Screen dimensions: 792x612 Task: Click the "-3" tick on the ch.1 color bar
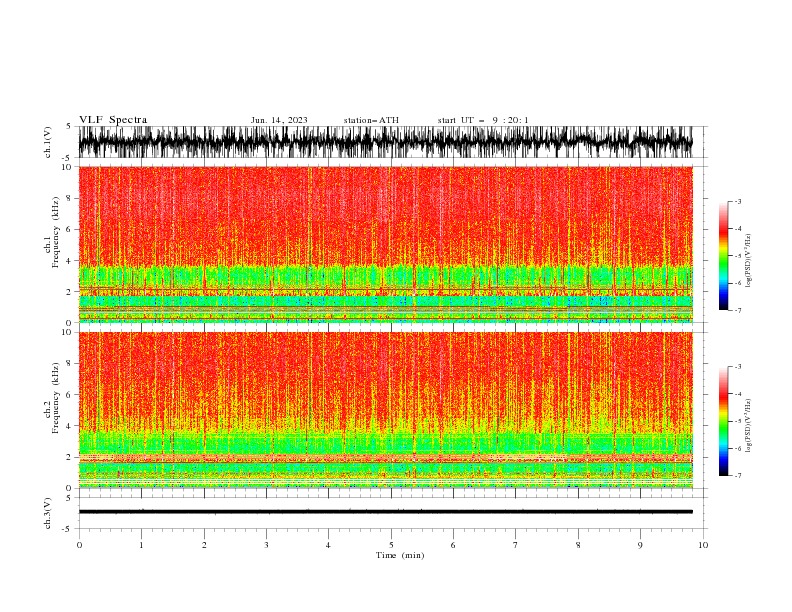pos(737,201)
